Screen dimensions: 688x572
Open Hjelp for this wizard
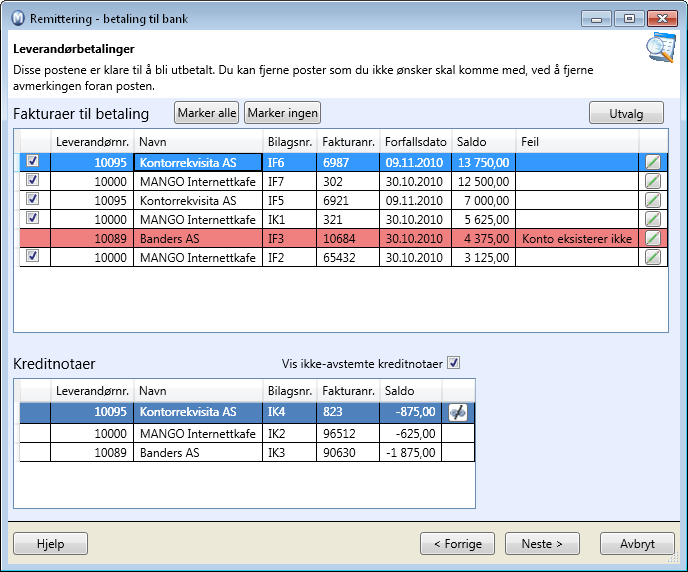click(x=50, y=544)
